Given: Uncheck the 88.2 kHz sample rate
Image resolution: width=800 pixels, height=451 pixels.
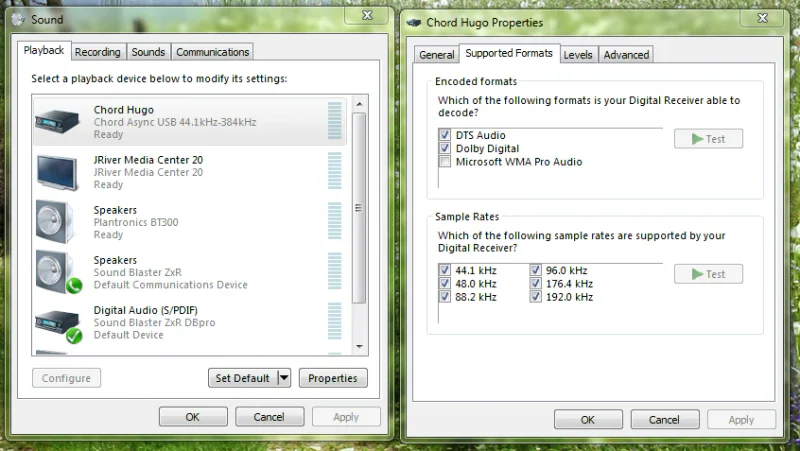Looking at the screenshot, I should coord(445,296).
